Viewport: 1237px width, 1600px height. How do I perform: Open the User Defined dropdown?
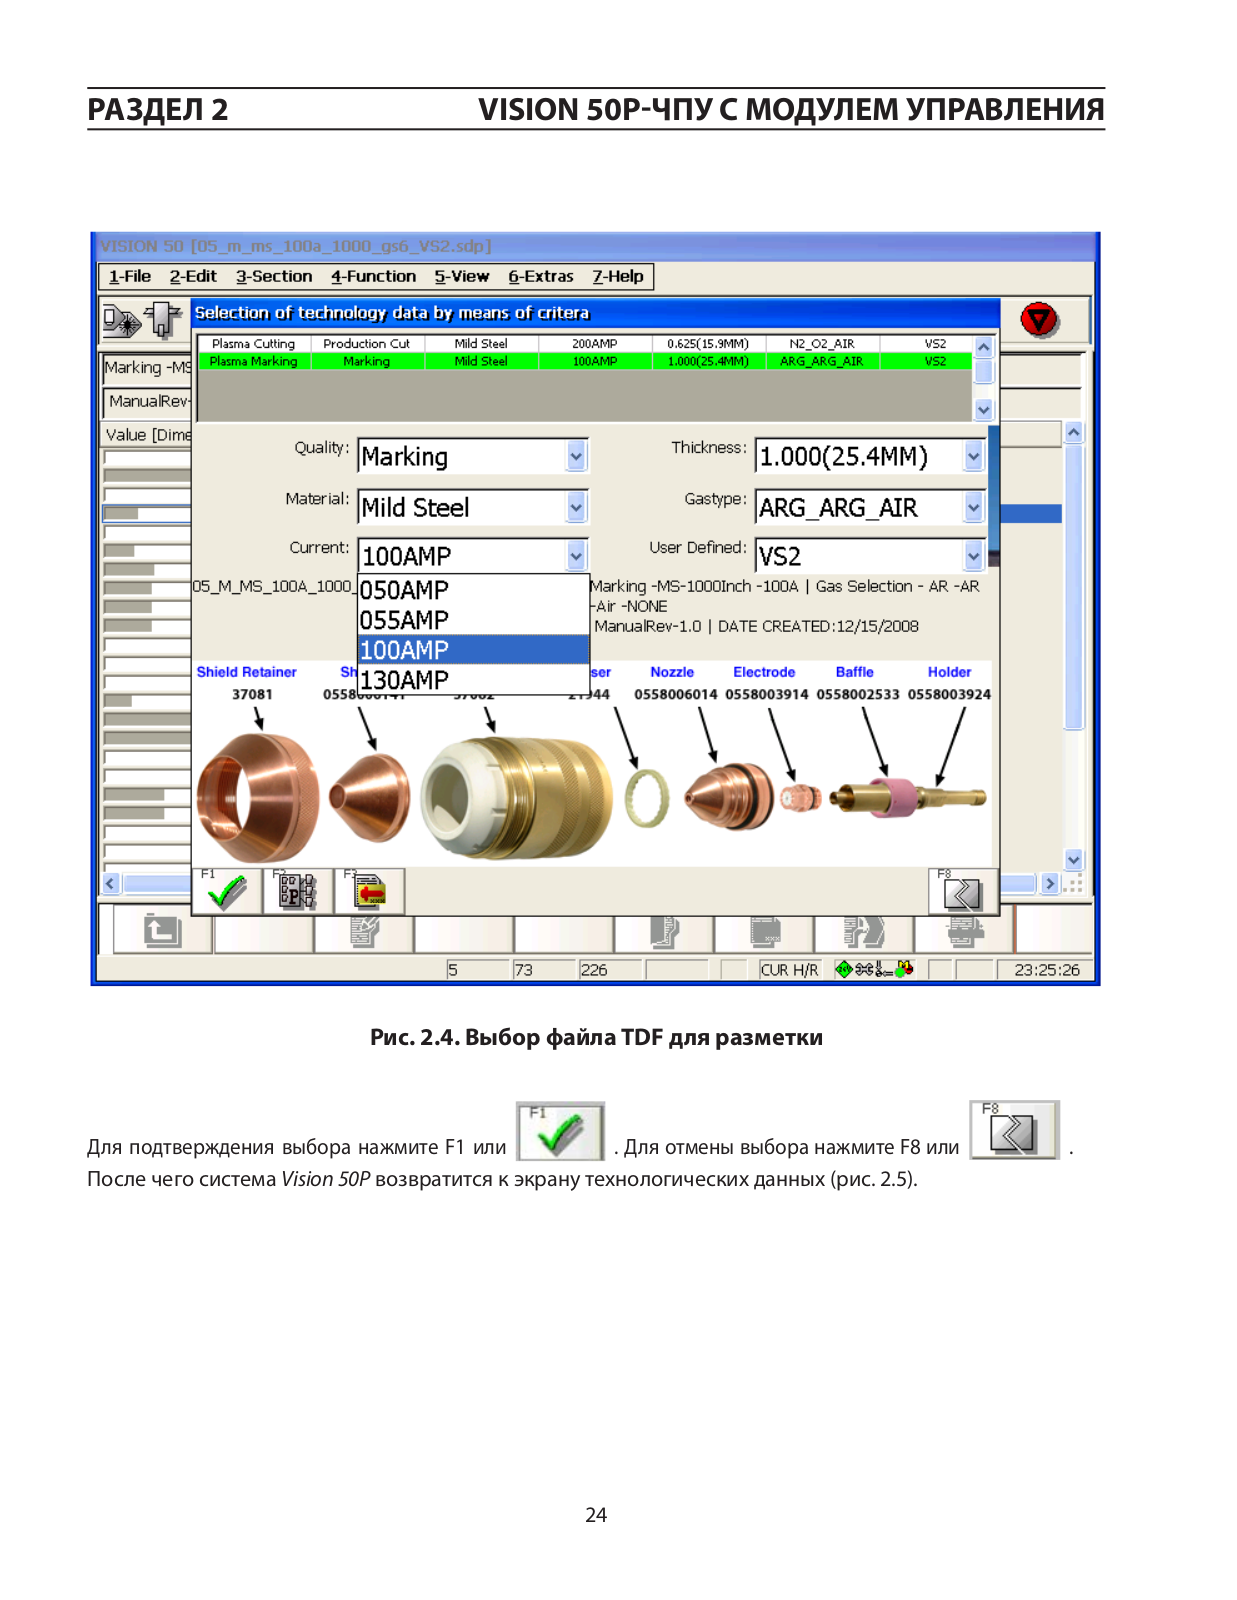click(x=974, y=556)
